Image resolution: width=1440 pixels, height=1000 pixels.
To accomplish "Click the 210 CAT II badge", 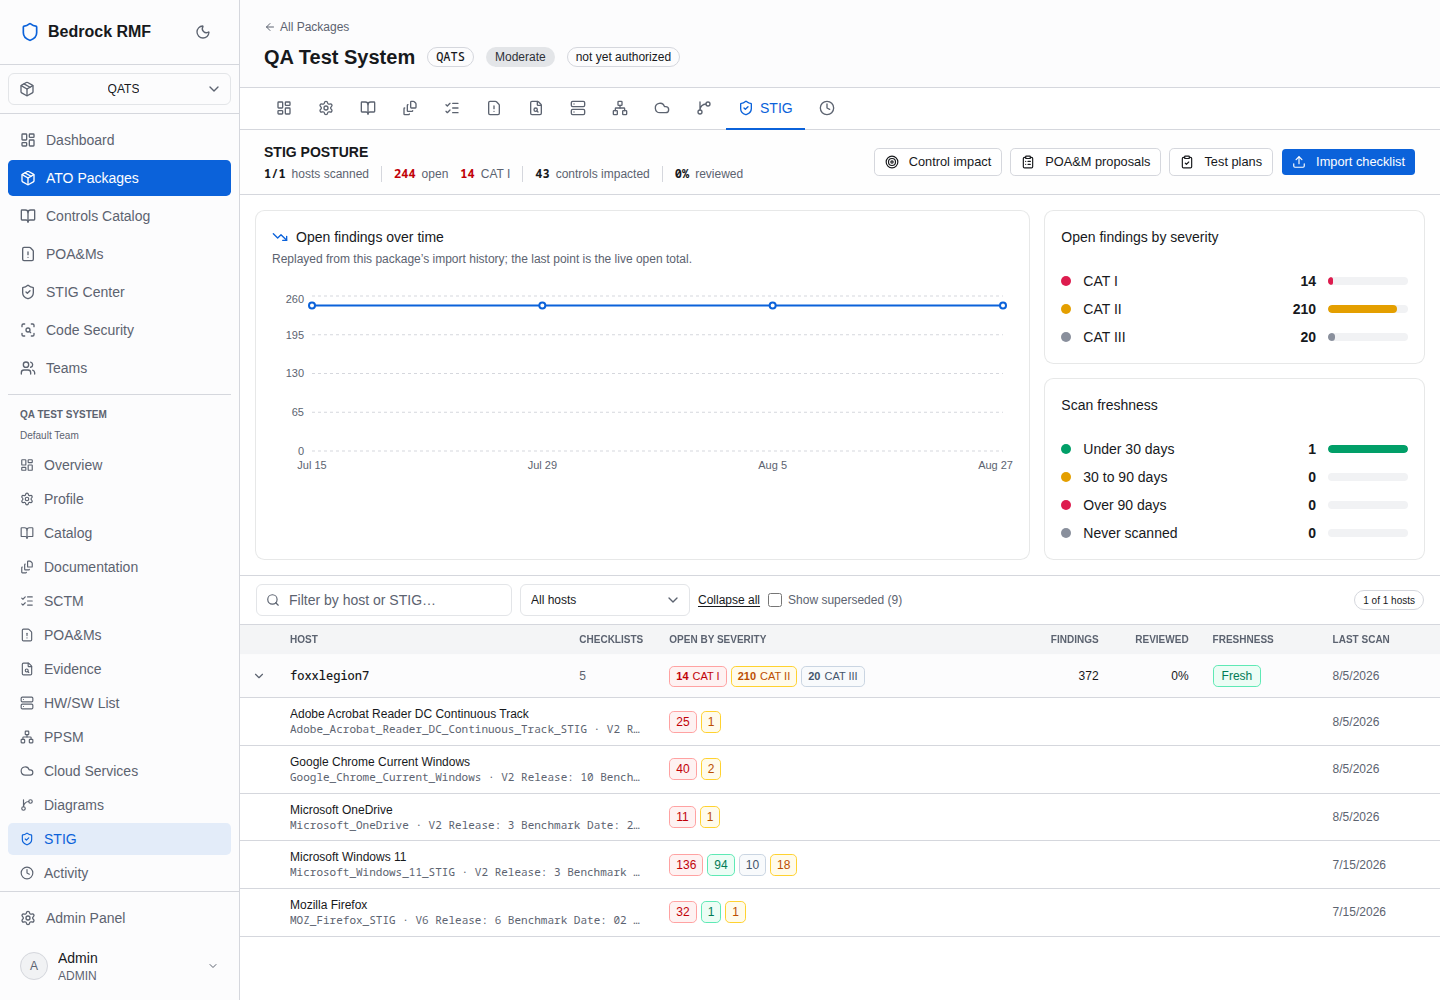I will pyautogui.click(x=764, y=676).
